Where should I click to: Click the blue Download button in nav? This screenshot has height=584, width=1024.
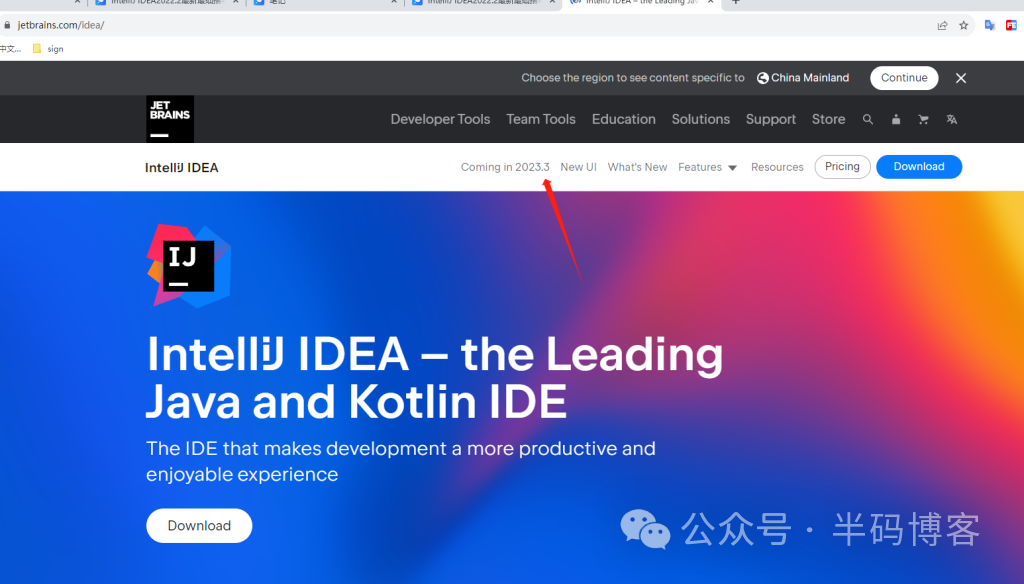919,167
